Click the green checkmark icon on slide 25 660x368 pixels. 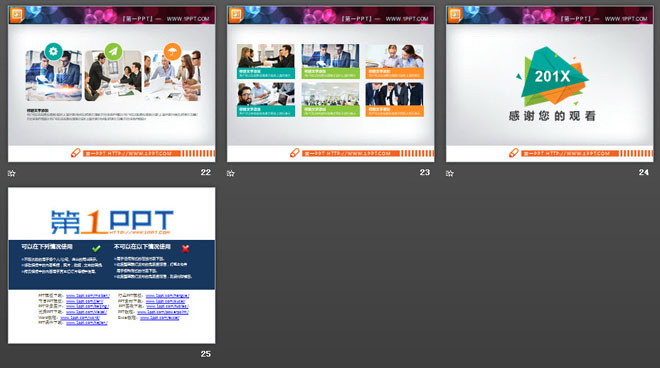pos(96,248)
